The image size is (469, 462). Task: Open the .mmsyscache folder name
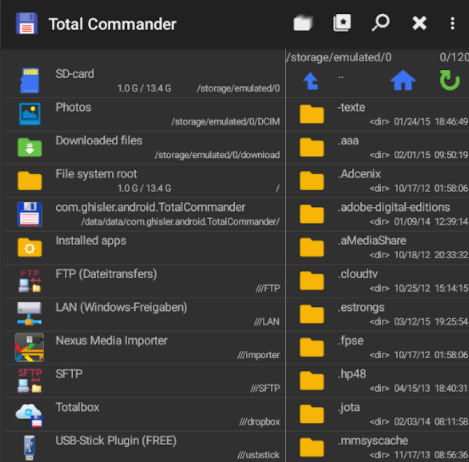click(372, 441)
